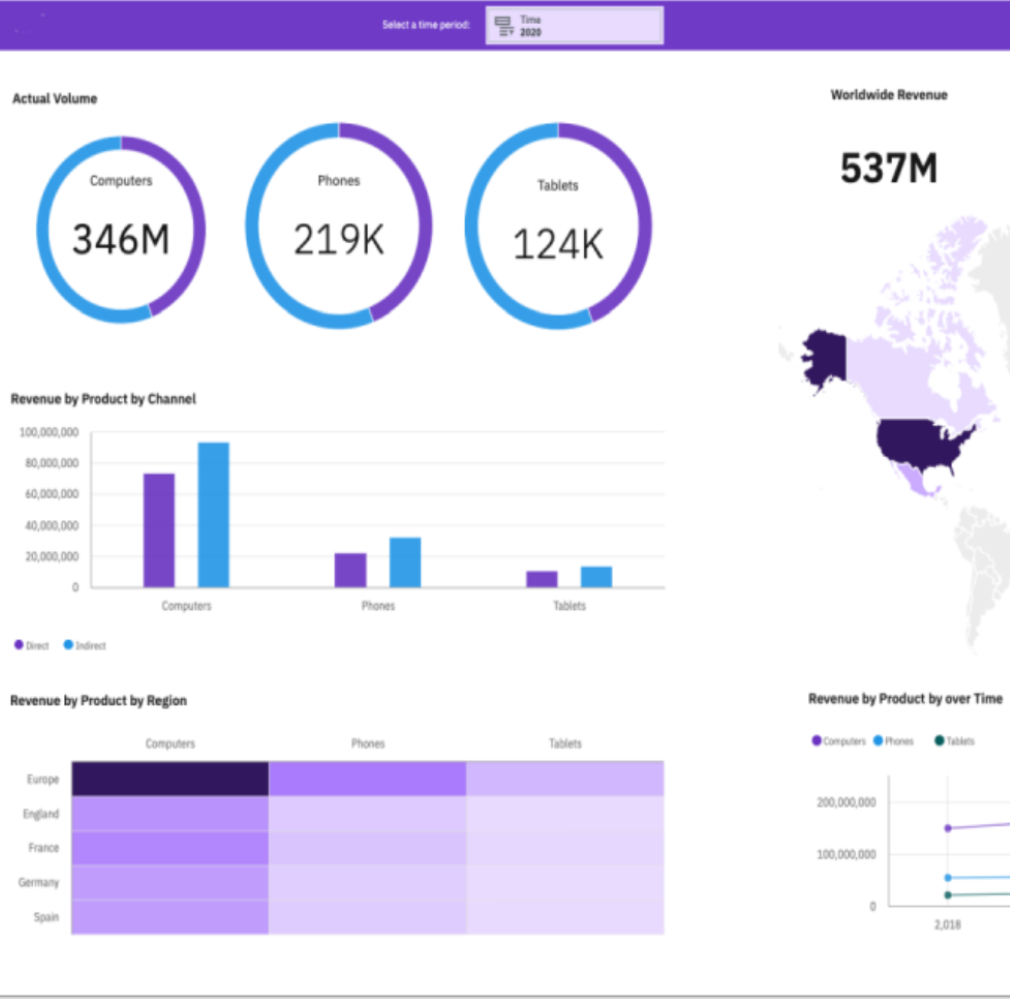Click the Computers Direct revenue bar
Image resolution: width=1010 pixels, height=1000 pixels.
click(159, 530)
